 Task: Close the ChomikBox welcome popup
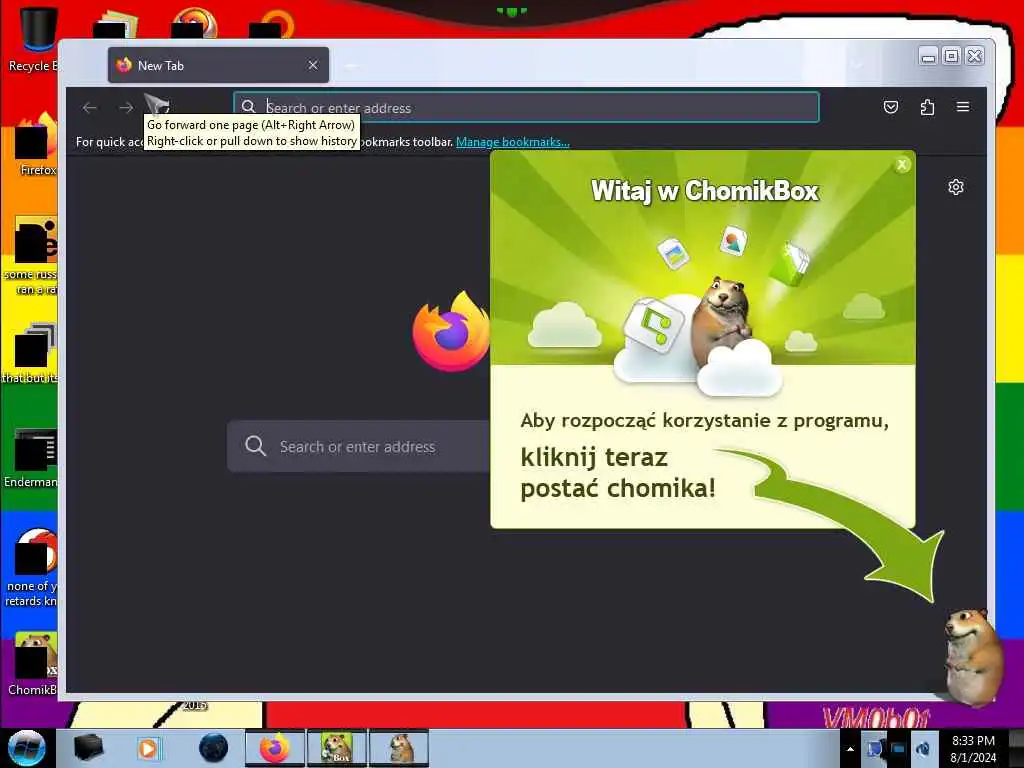902,165
